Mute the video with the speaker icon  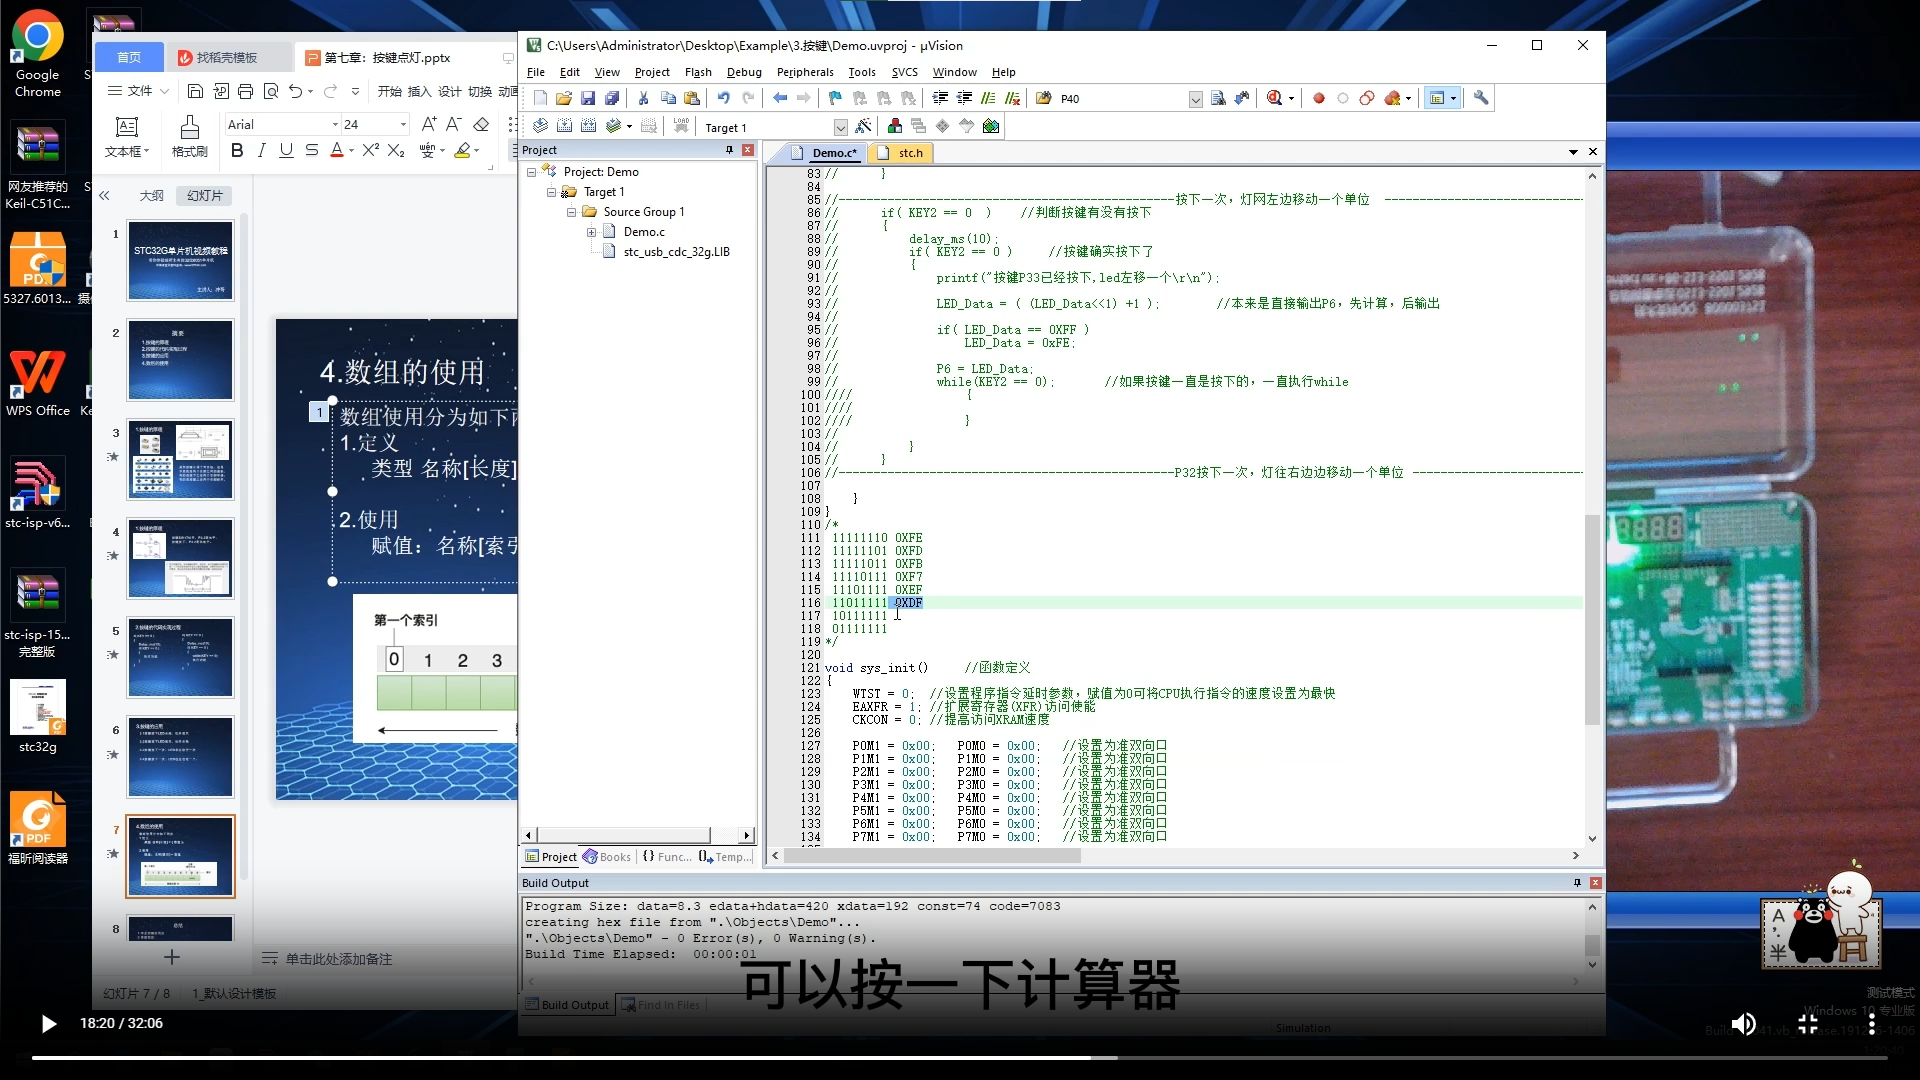pos(1743,1024)
